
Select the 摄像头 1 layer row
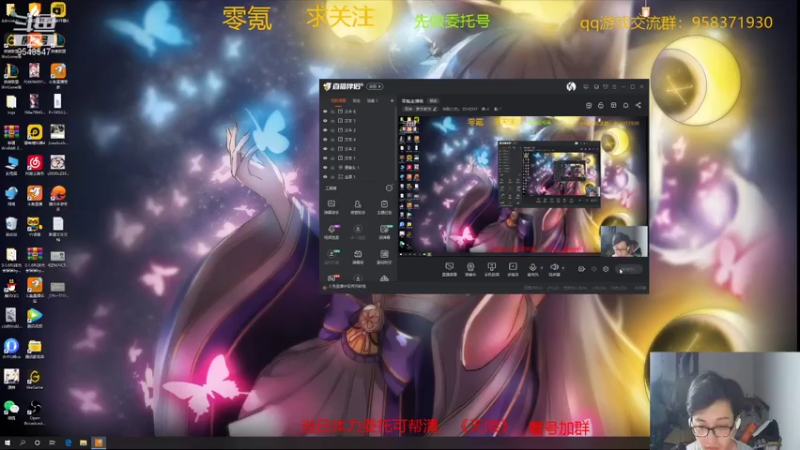click(359, 167)
